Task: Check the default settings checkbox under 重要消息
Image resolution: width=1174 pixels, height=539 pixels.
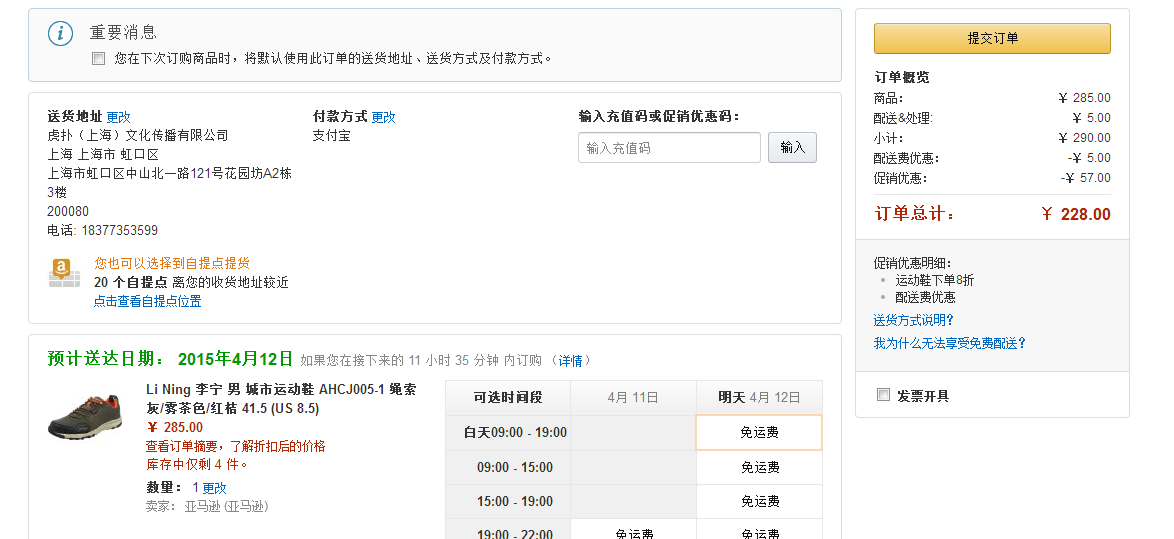Action: [98, 58]
